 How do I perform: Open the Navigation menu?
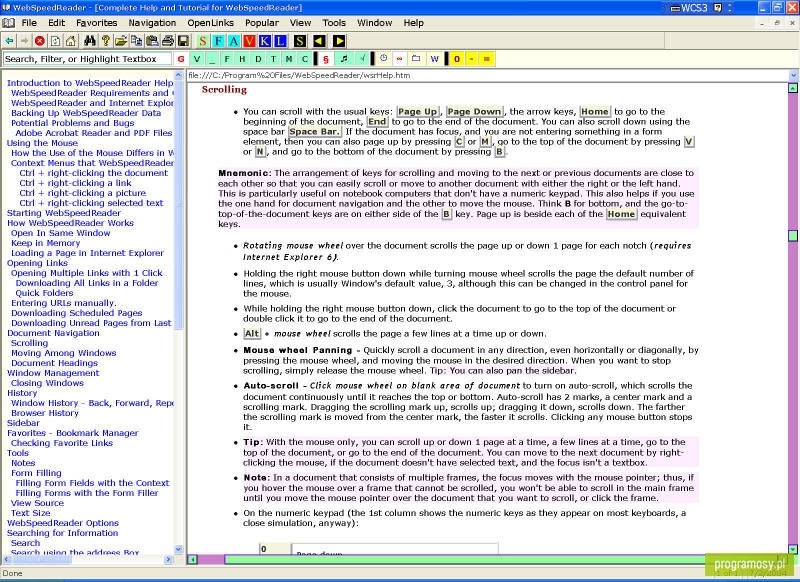pyautogui.click(x=152, y=23)
